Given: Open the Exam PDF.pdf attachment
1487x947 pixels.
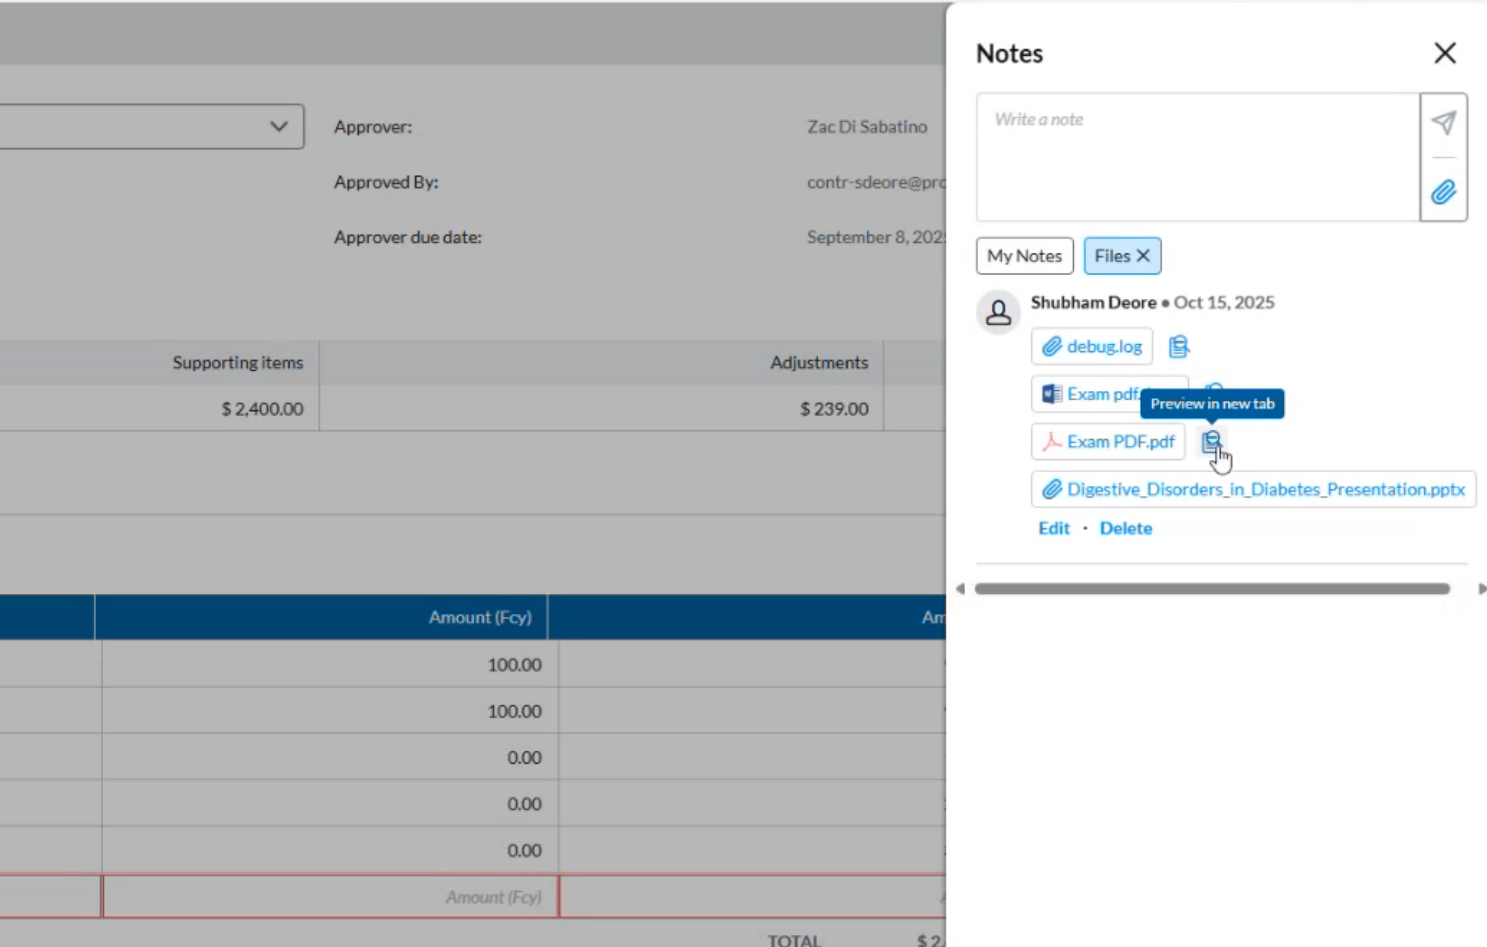Looking at the screenshot, I should (1108, 442).
